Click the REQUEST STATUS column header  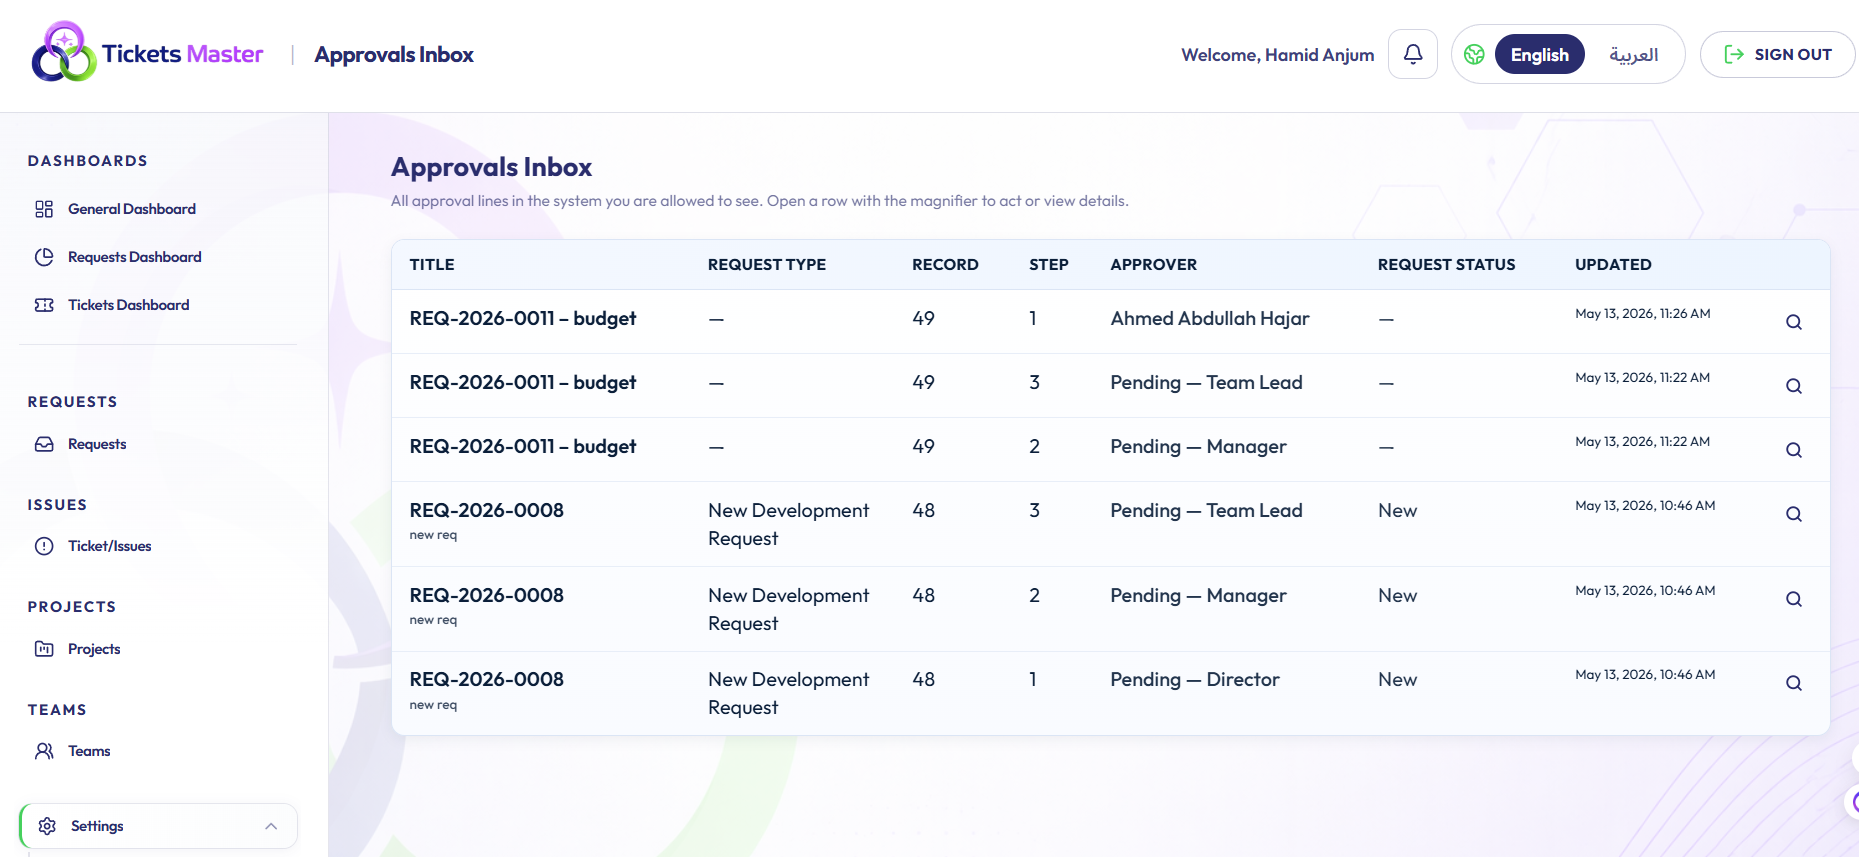[1446, 265]
